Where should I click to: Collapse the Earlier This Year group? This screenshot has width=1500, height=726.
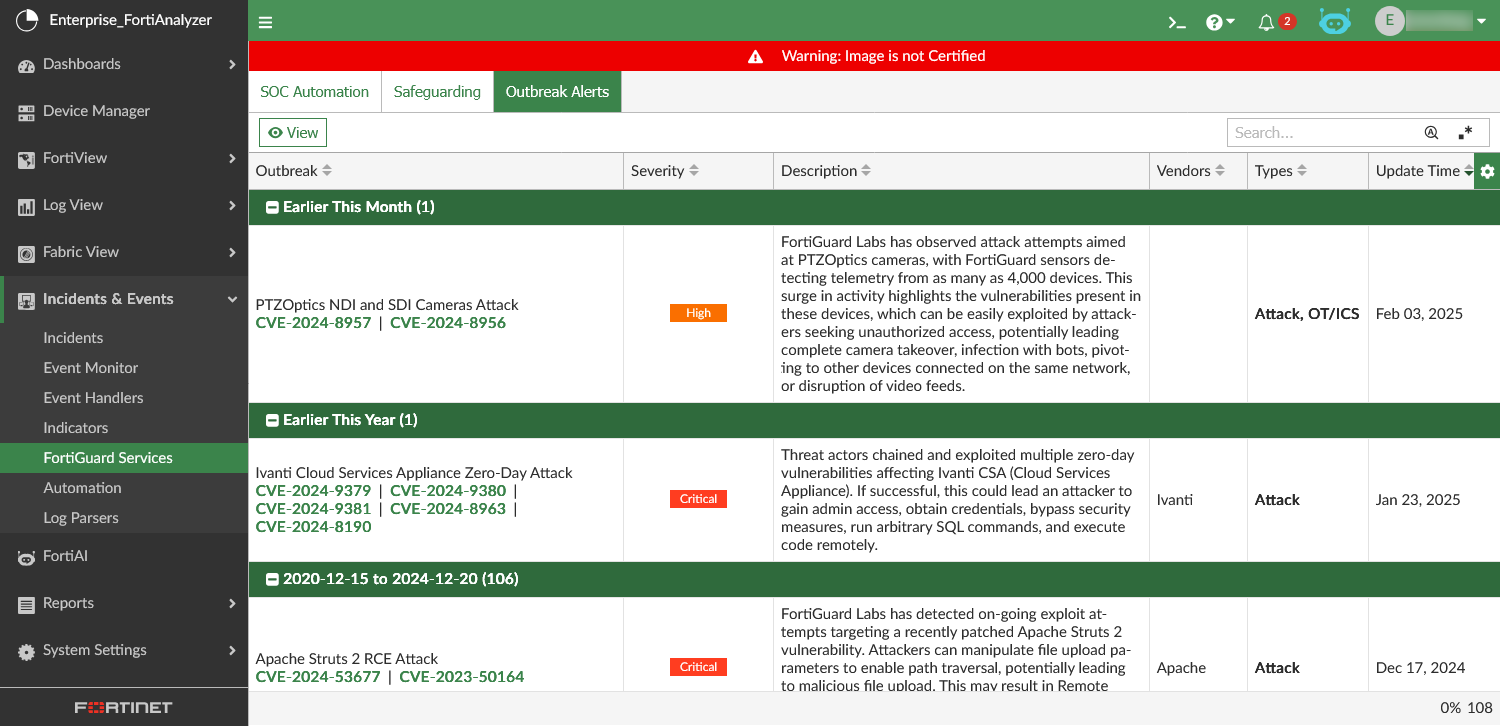pyautogui.click(x=272, y=420)
